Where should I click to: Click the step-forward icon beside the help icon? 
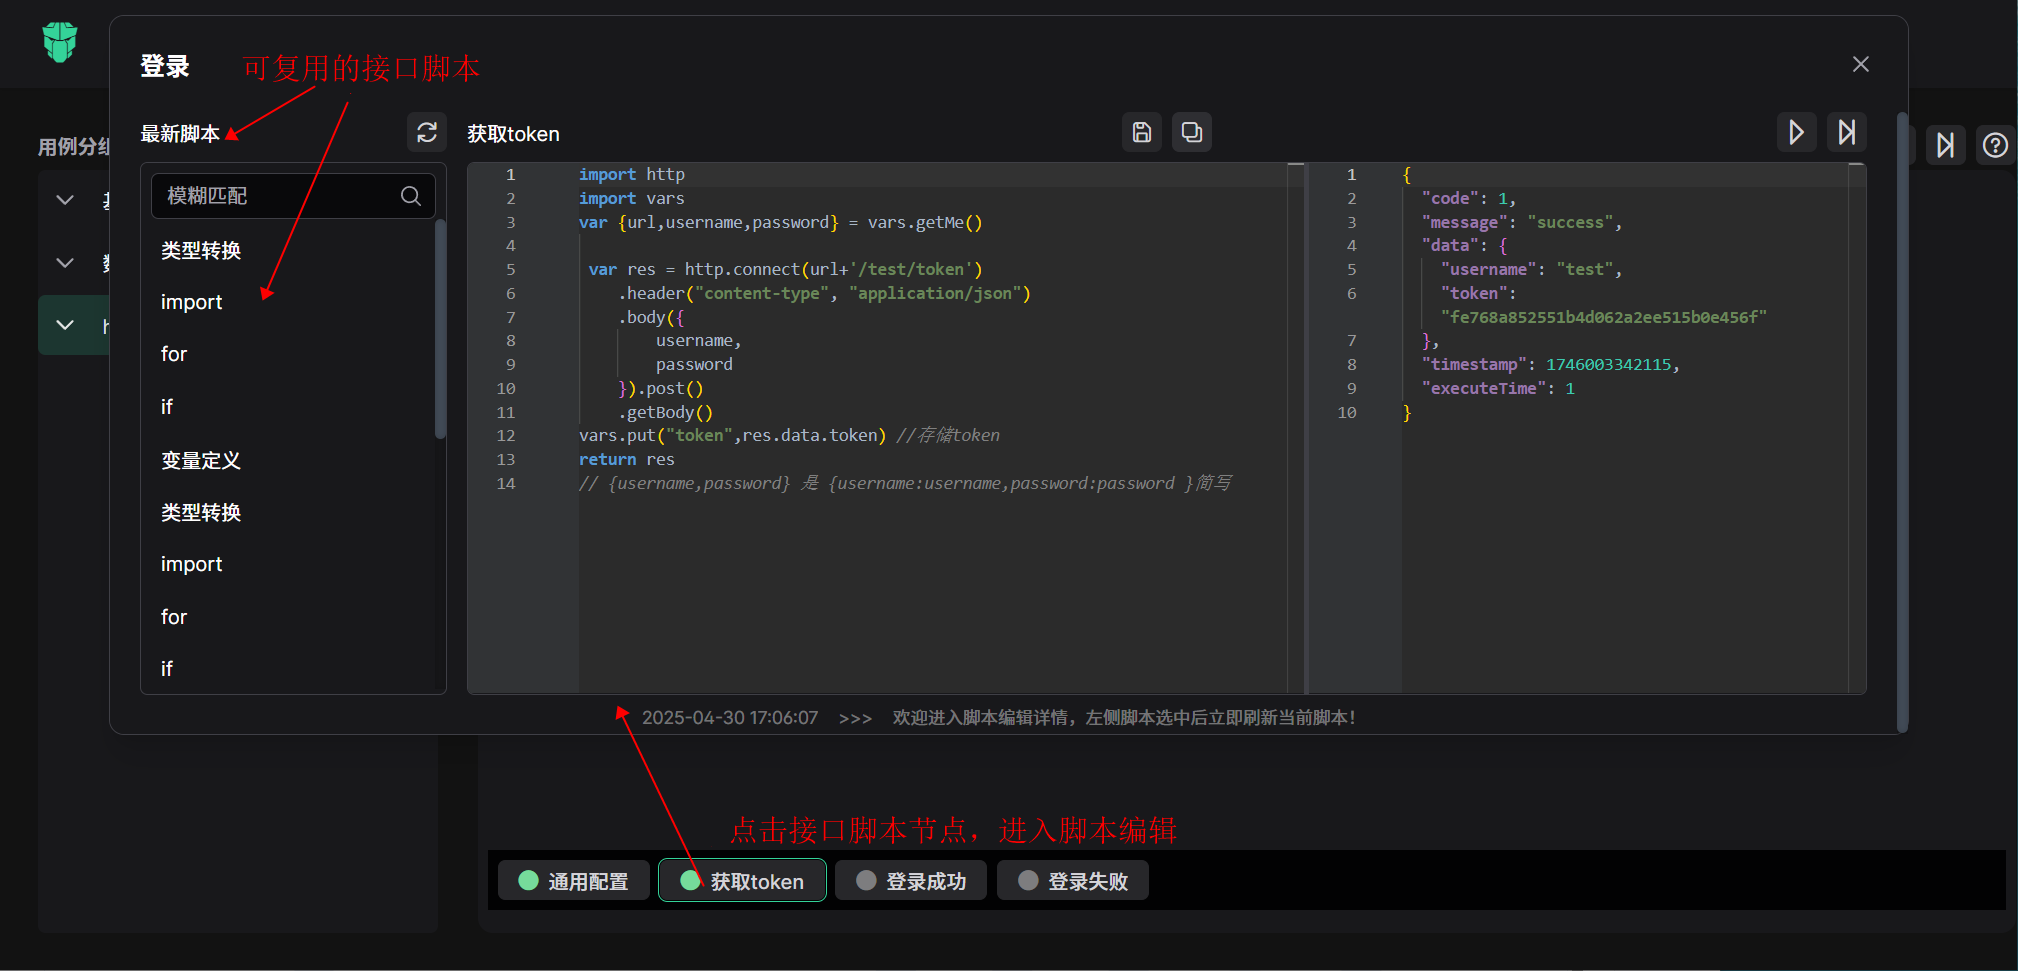coord(1946,146)
